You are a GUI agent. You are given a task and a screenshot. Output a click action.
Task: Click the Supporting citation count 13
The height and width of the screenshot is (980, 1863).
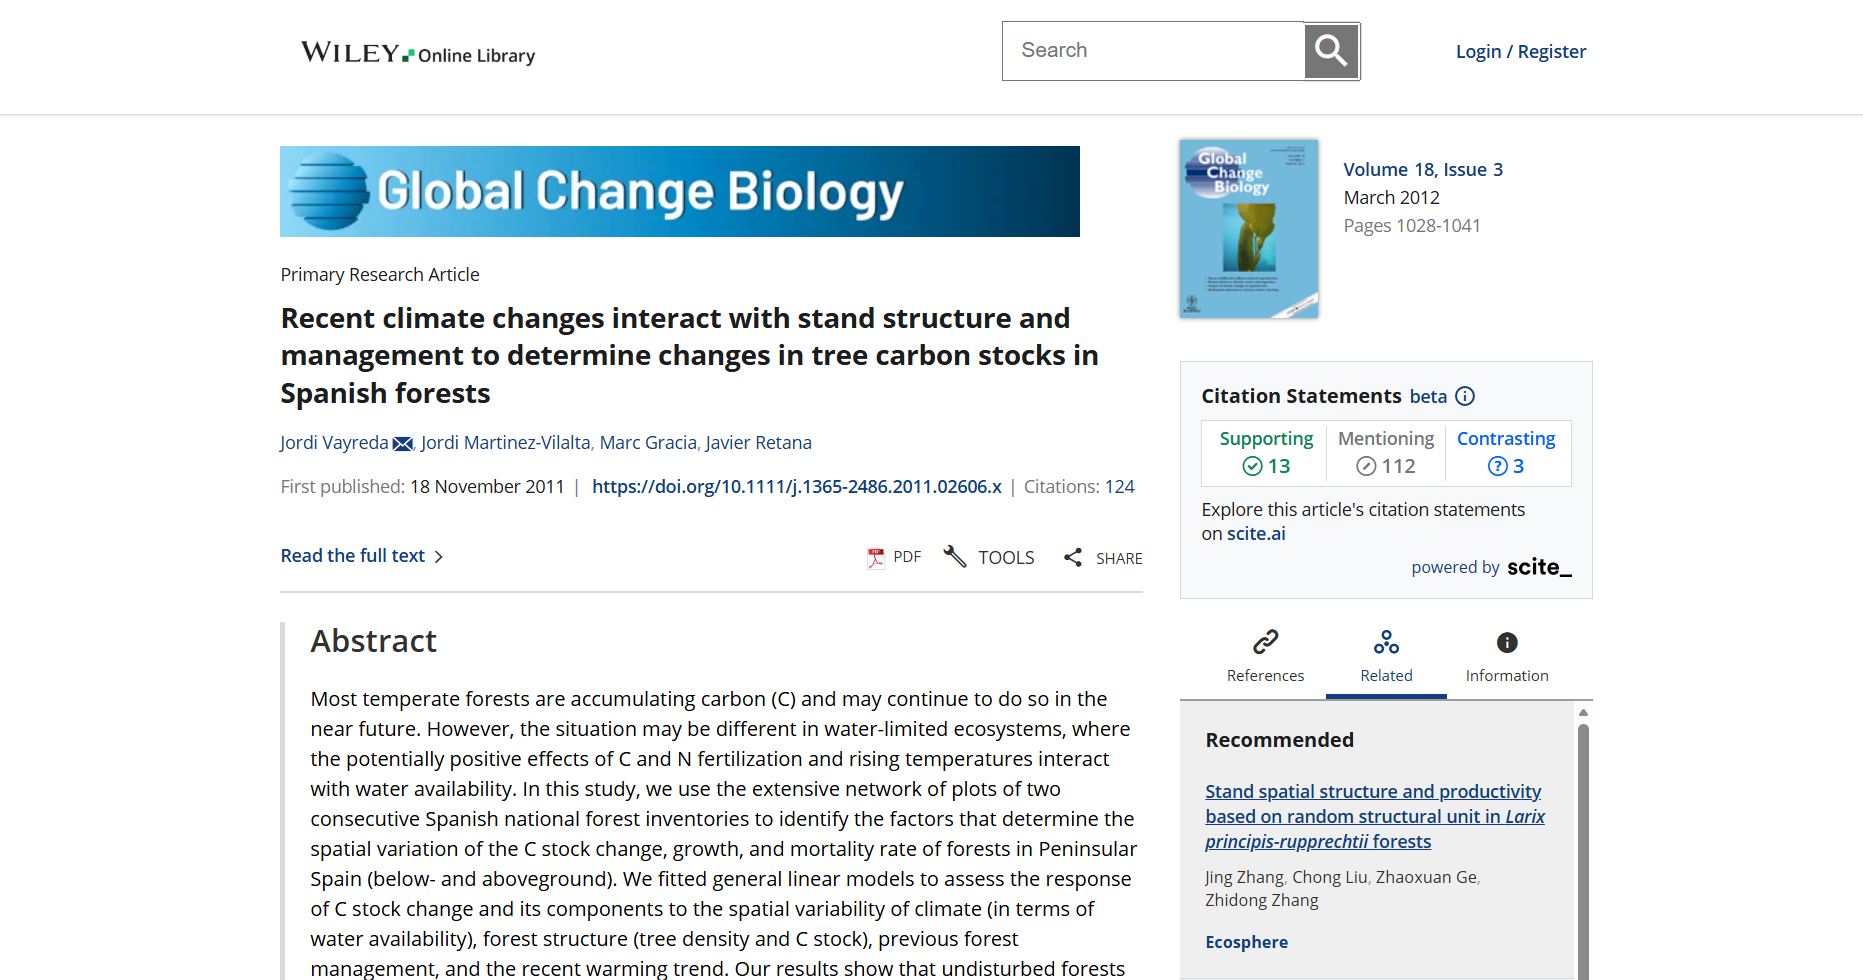(1265, 465)
